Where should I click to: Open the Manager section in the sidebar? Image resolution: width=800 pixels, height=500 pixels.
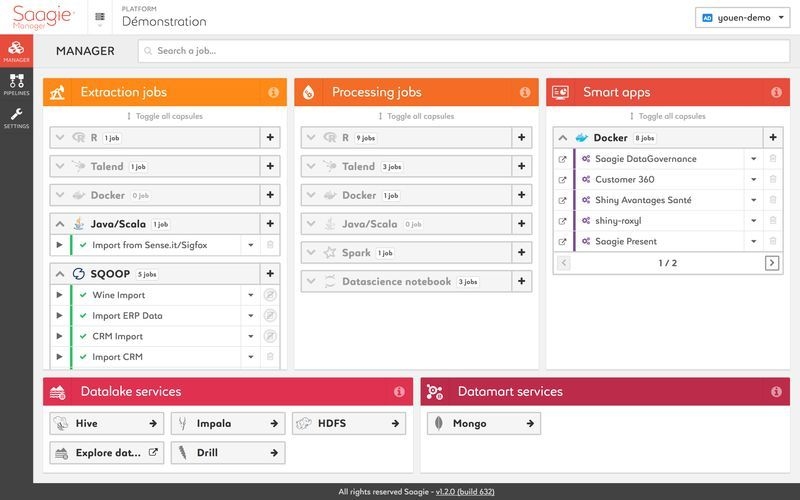[16, 51]
